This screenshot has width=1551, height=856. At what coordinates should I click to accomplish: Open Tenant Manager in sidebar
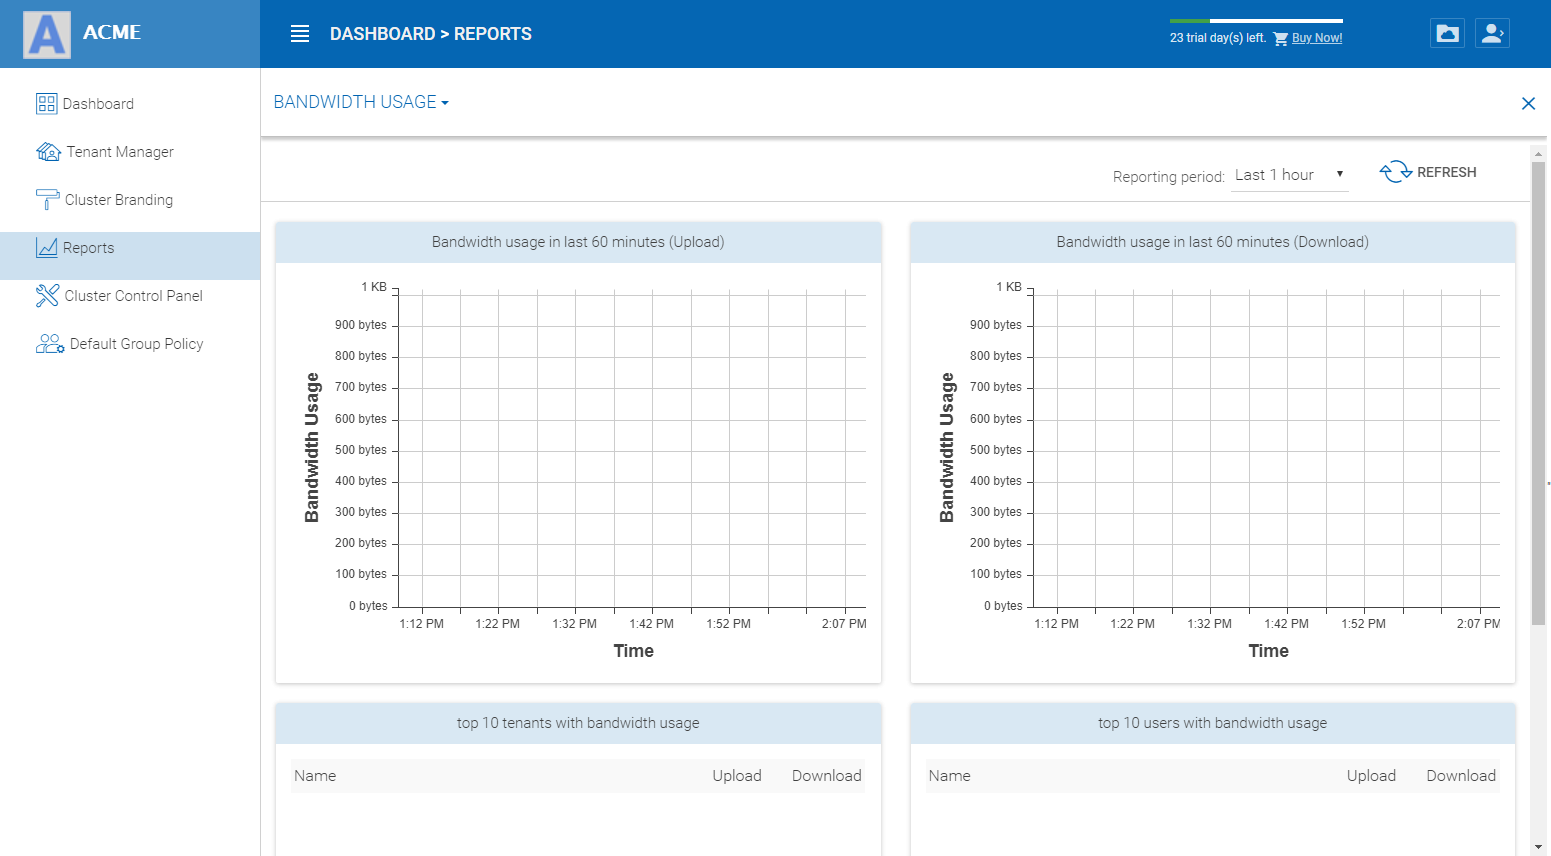pyautogui.click(x=130, y=152)
